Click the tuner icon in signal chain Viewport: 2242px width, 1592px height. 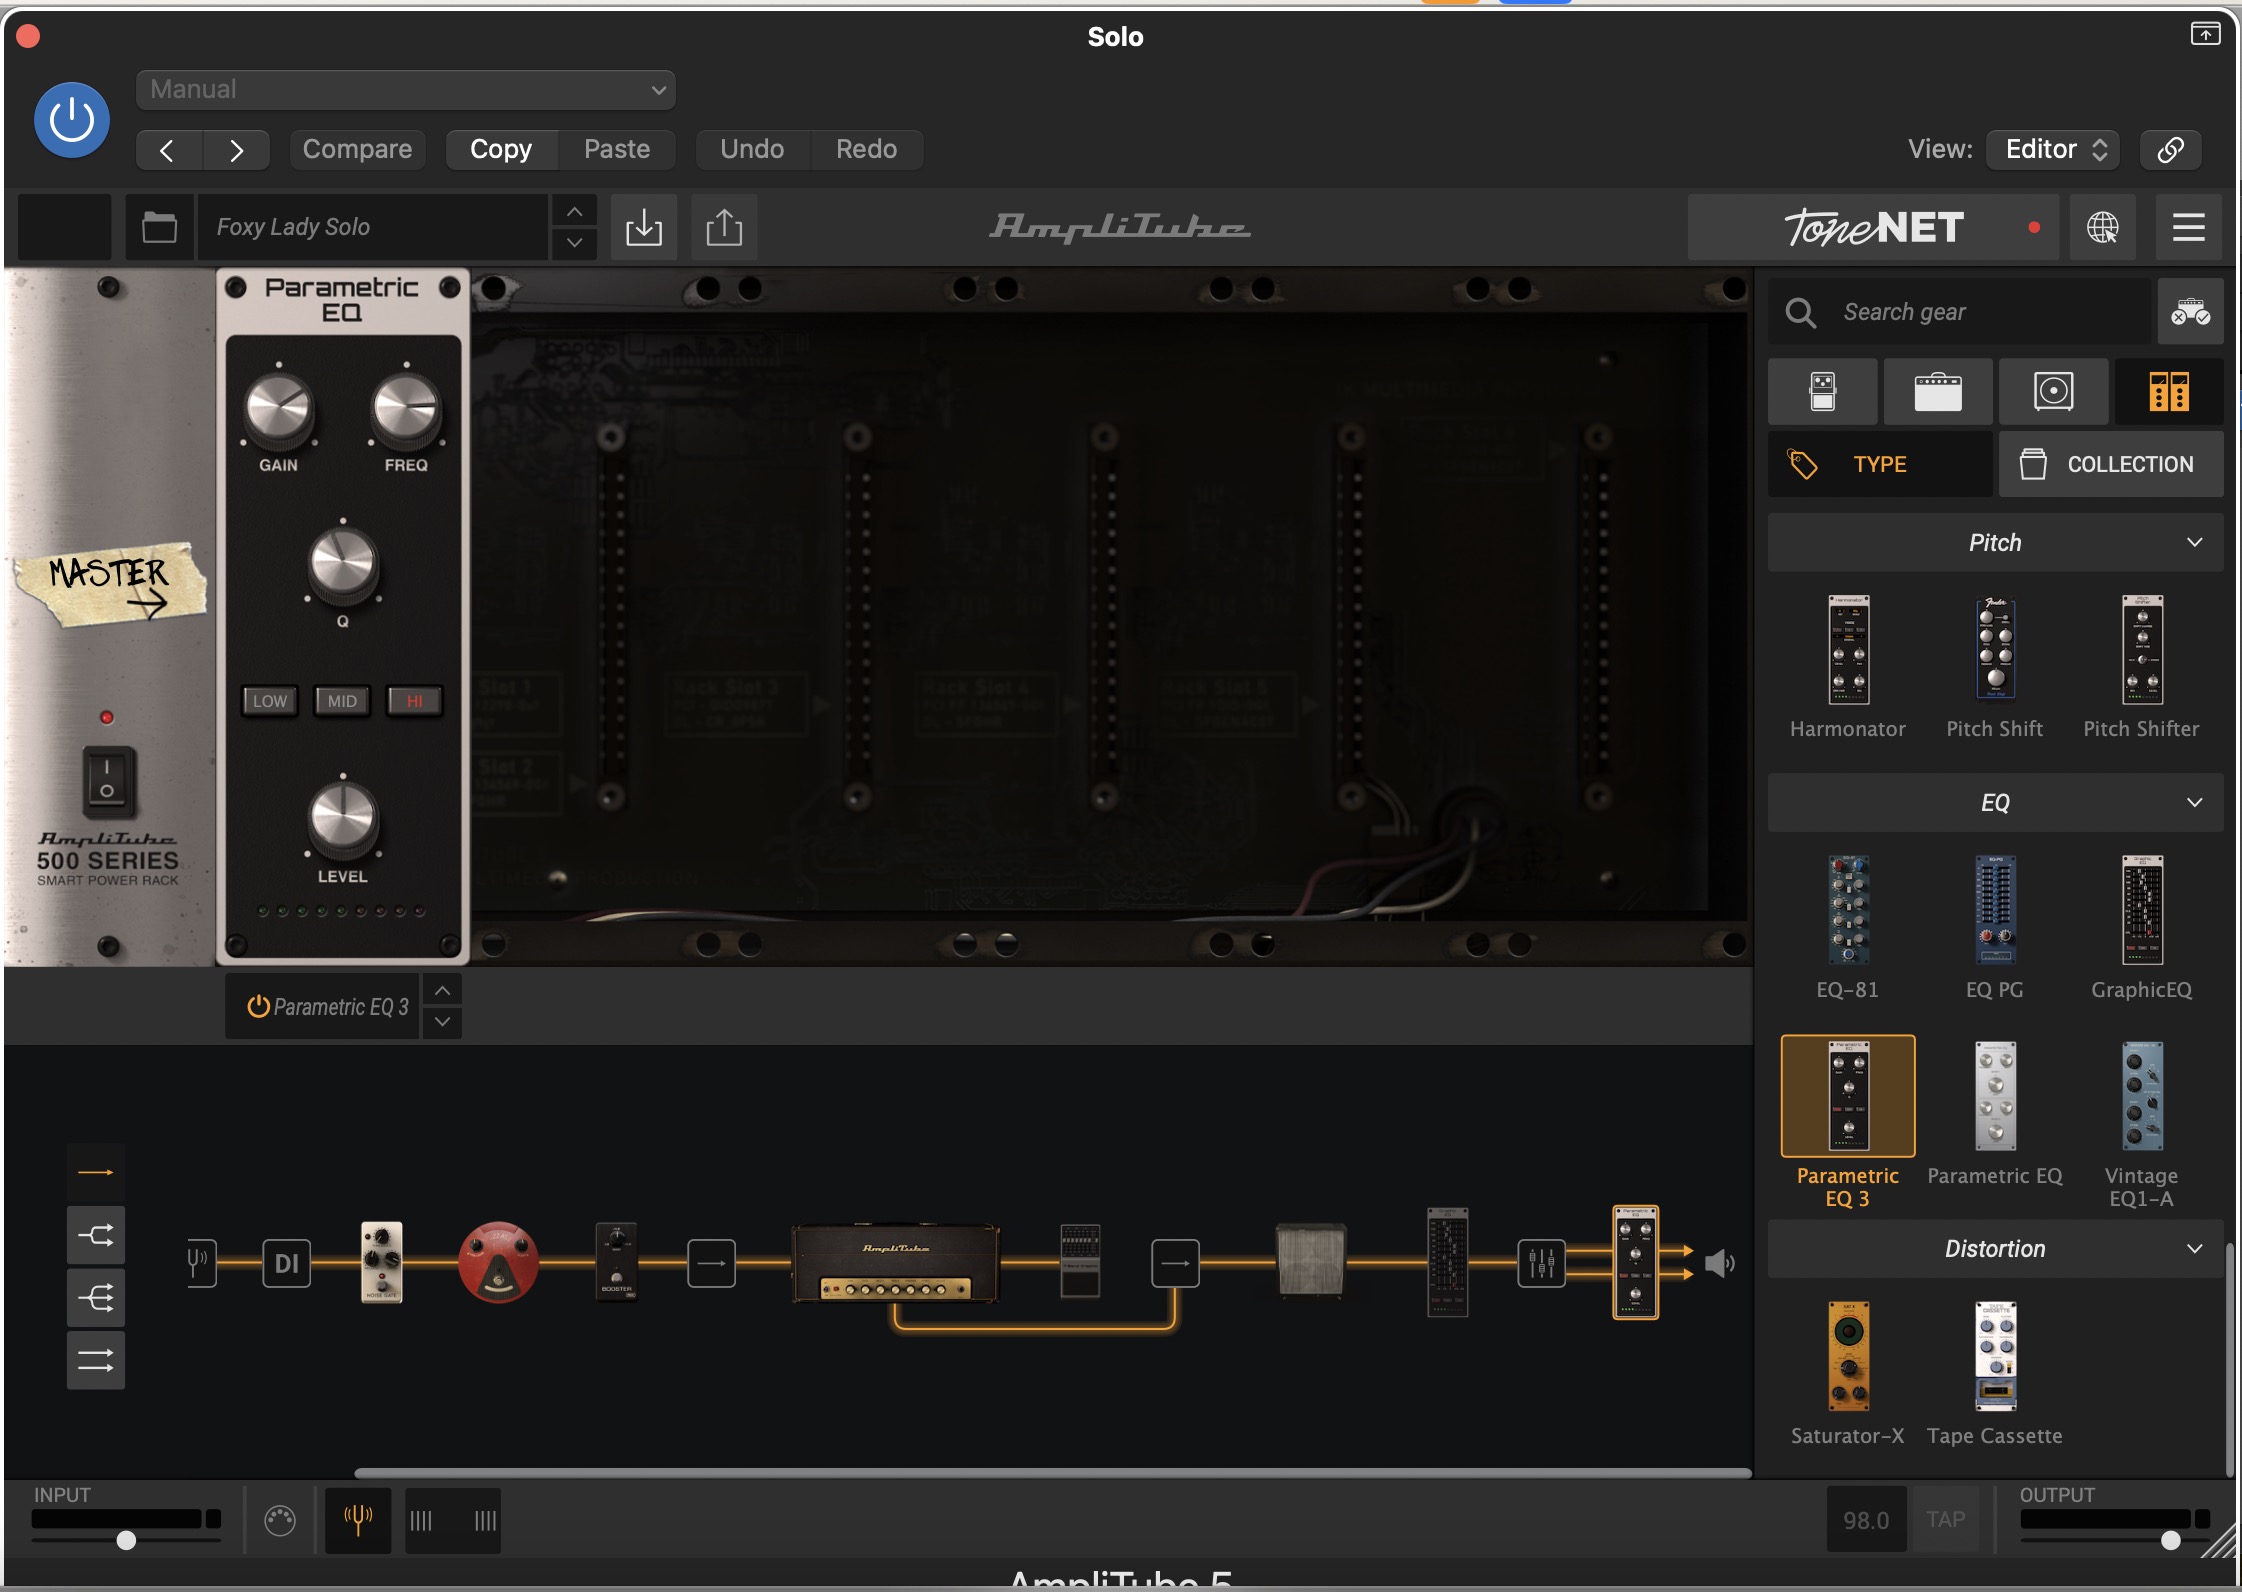point(200,1263)
